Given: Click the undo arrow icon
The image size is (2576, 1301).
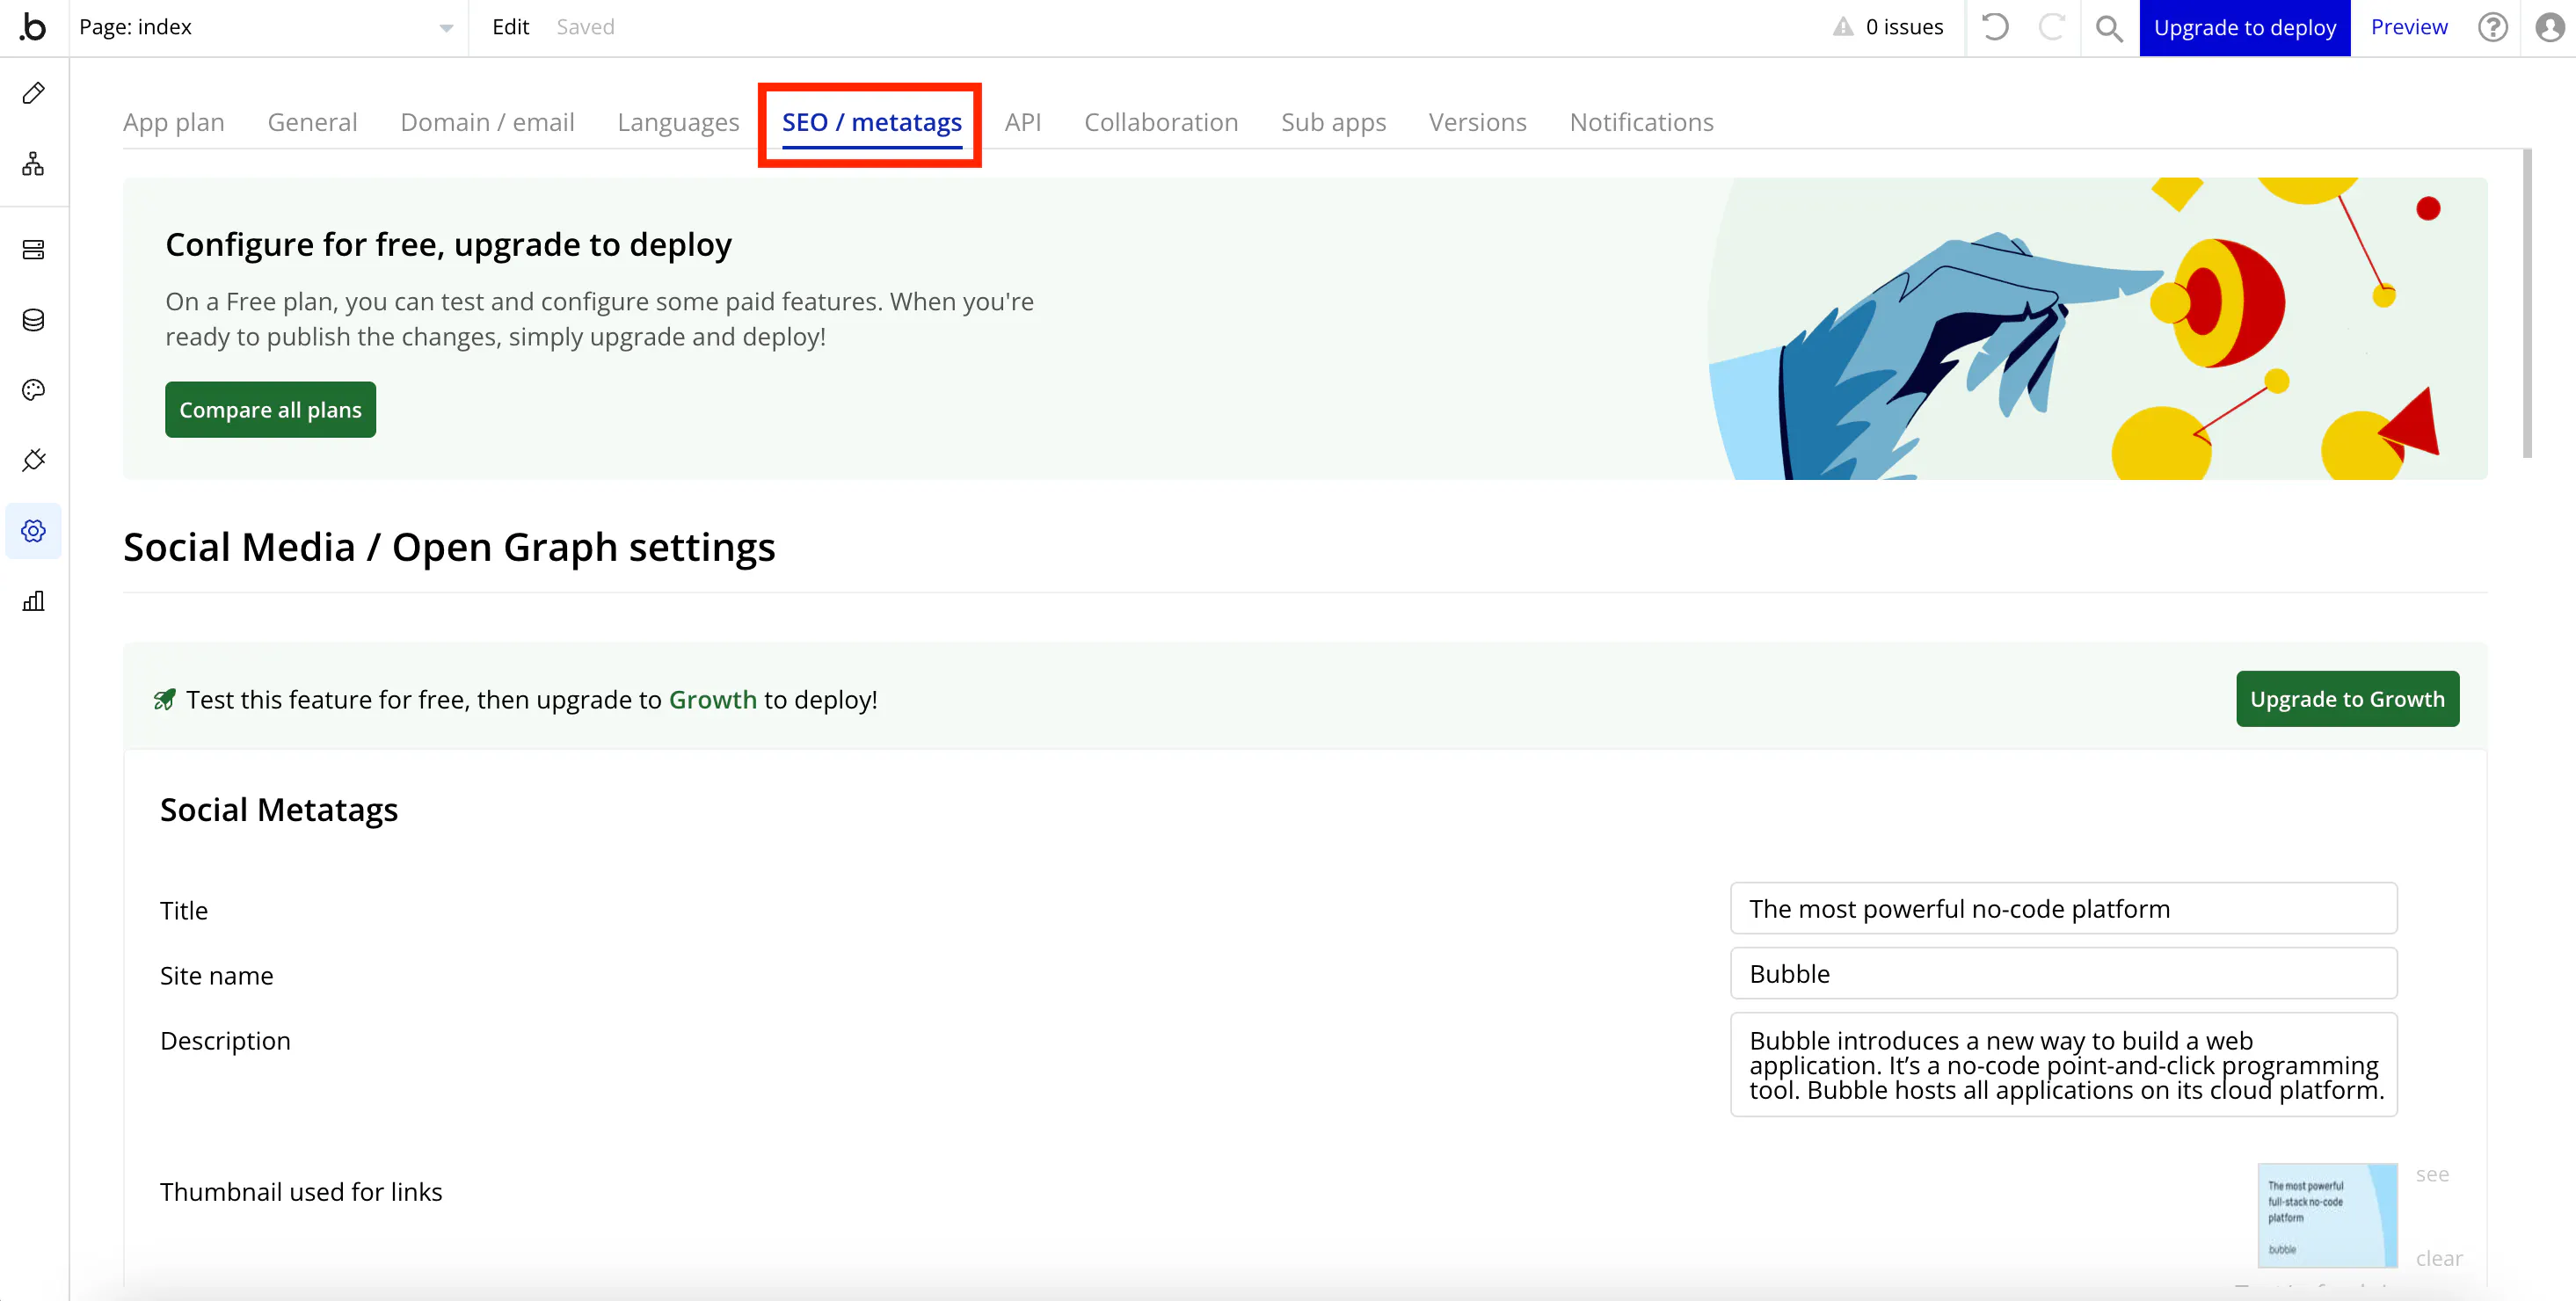Looking at the screenshot, I should point(1995,27).
